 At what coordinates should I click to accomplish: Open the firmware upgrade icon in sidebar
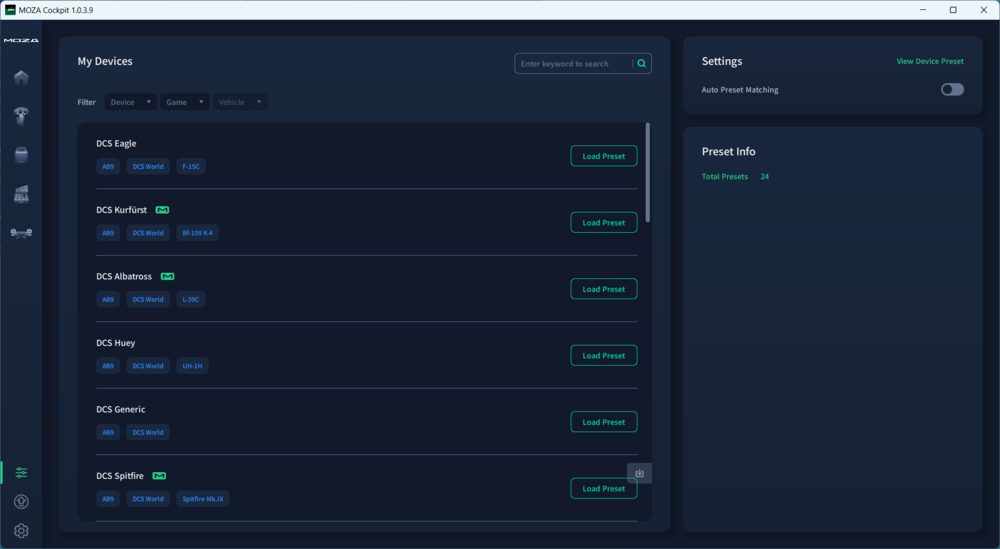point(21,502)
